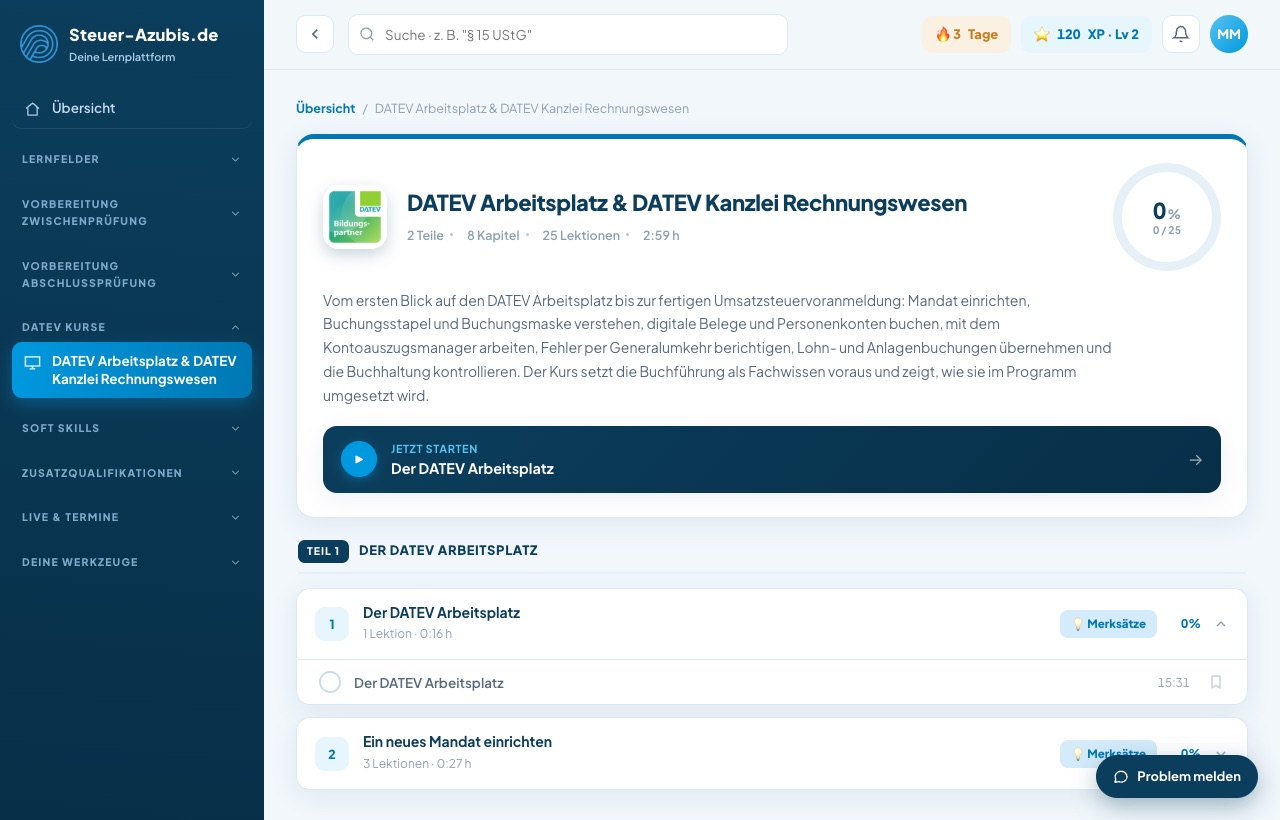Click the course title heading
1280x820 pixels.
[x=687, y=203]
